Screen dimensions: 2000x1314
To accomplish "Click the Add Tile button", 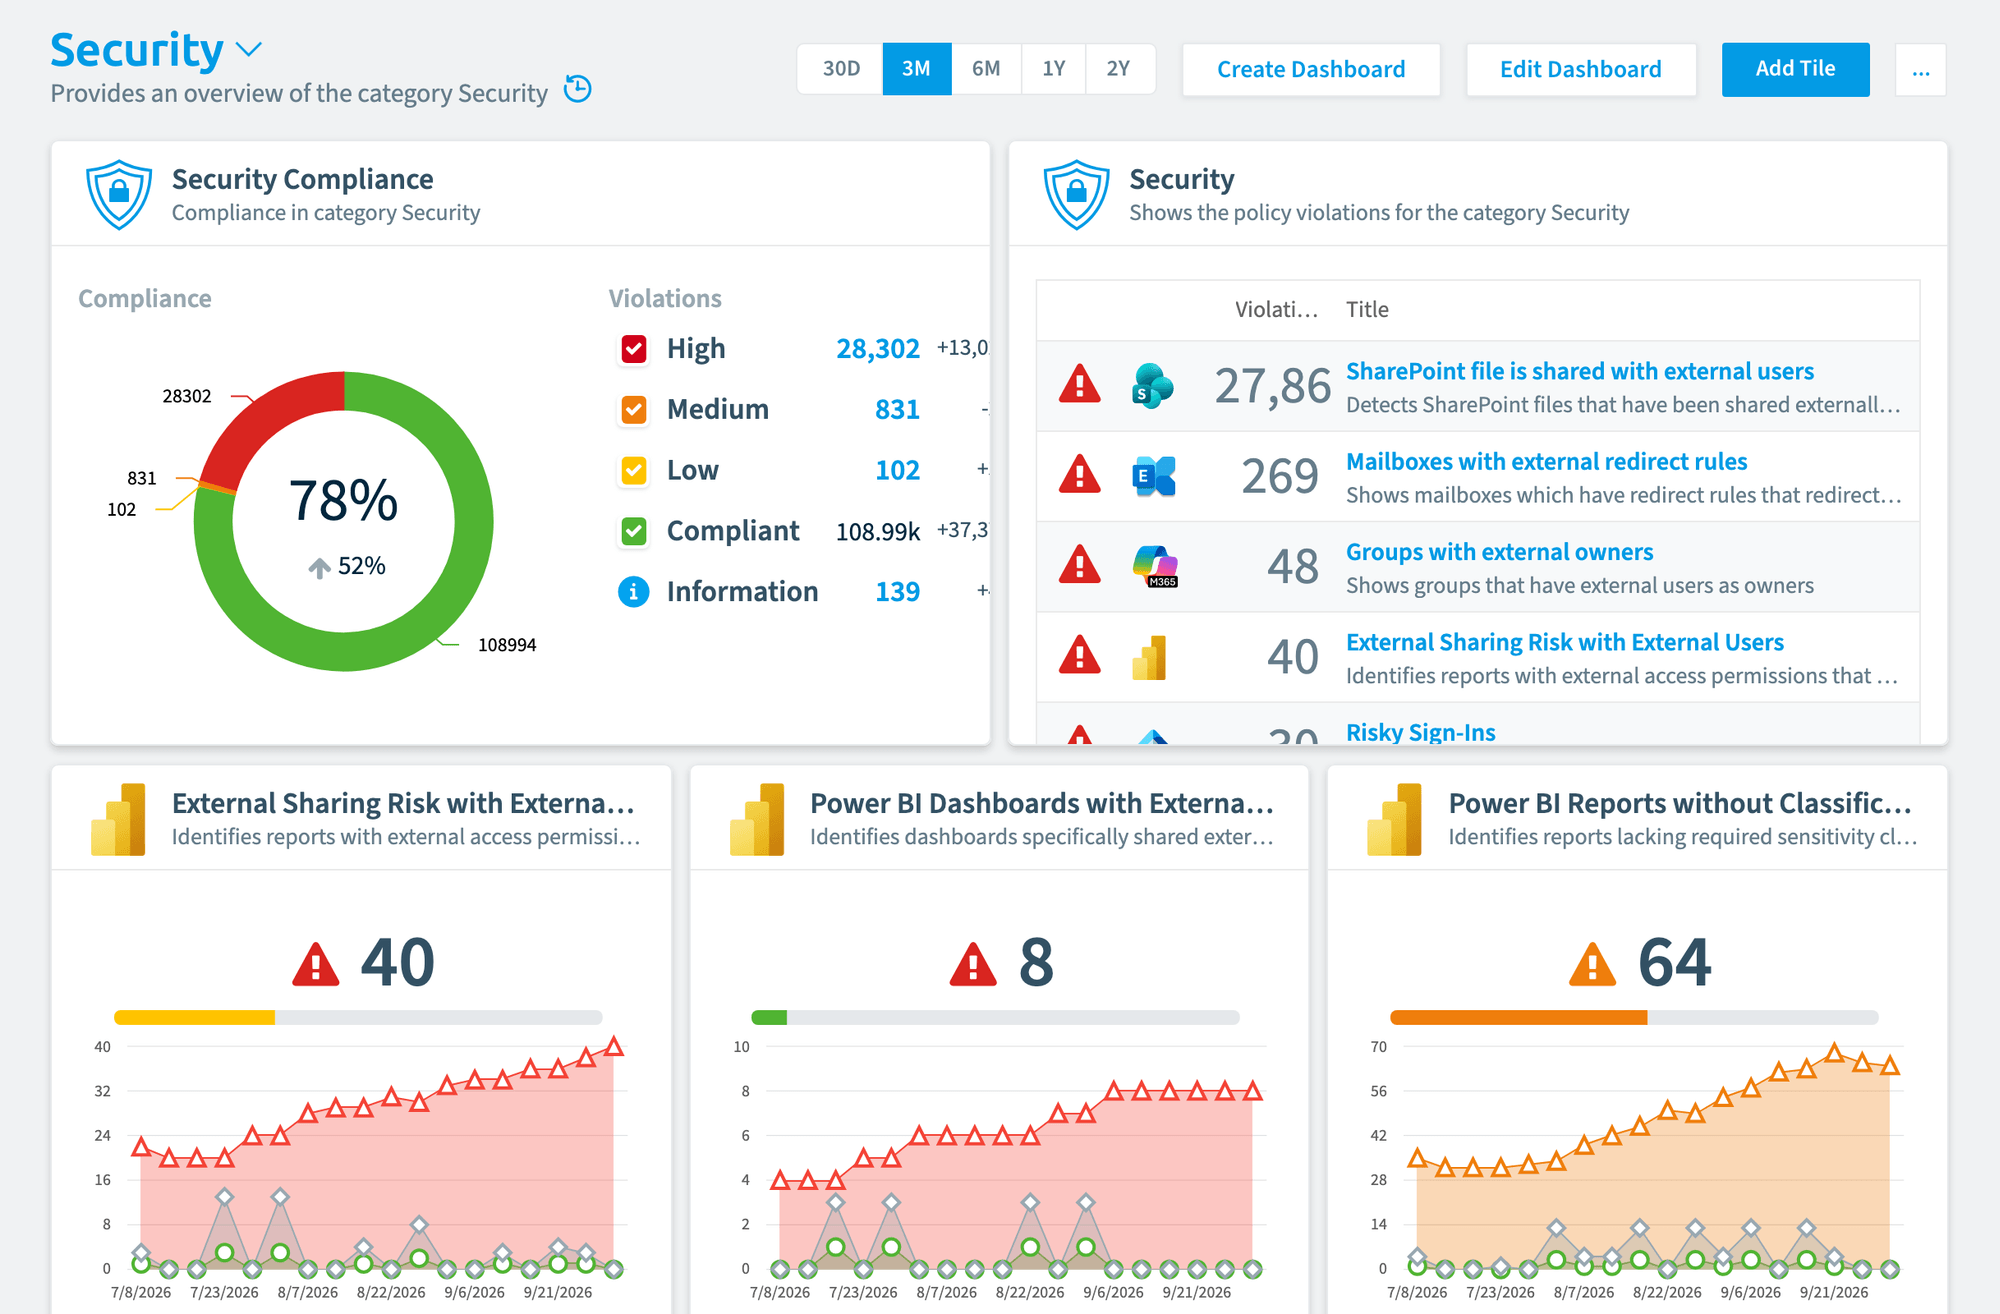I will [x=1796, y=69].
